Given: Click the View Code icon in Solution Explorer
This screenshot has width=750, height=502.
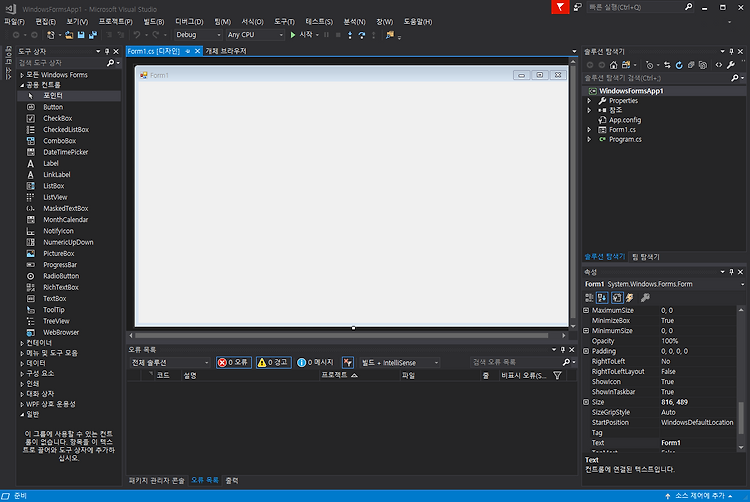Looking at the screenshot, I should click(x=718, y=65).
